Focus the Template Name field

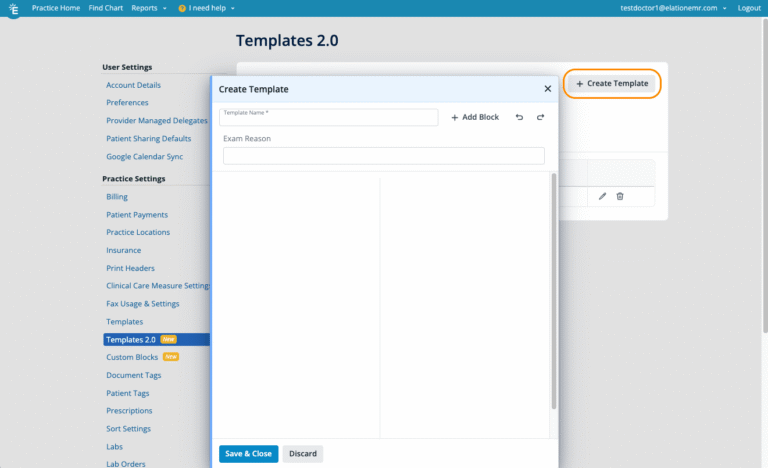click(329, 117)
